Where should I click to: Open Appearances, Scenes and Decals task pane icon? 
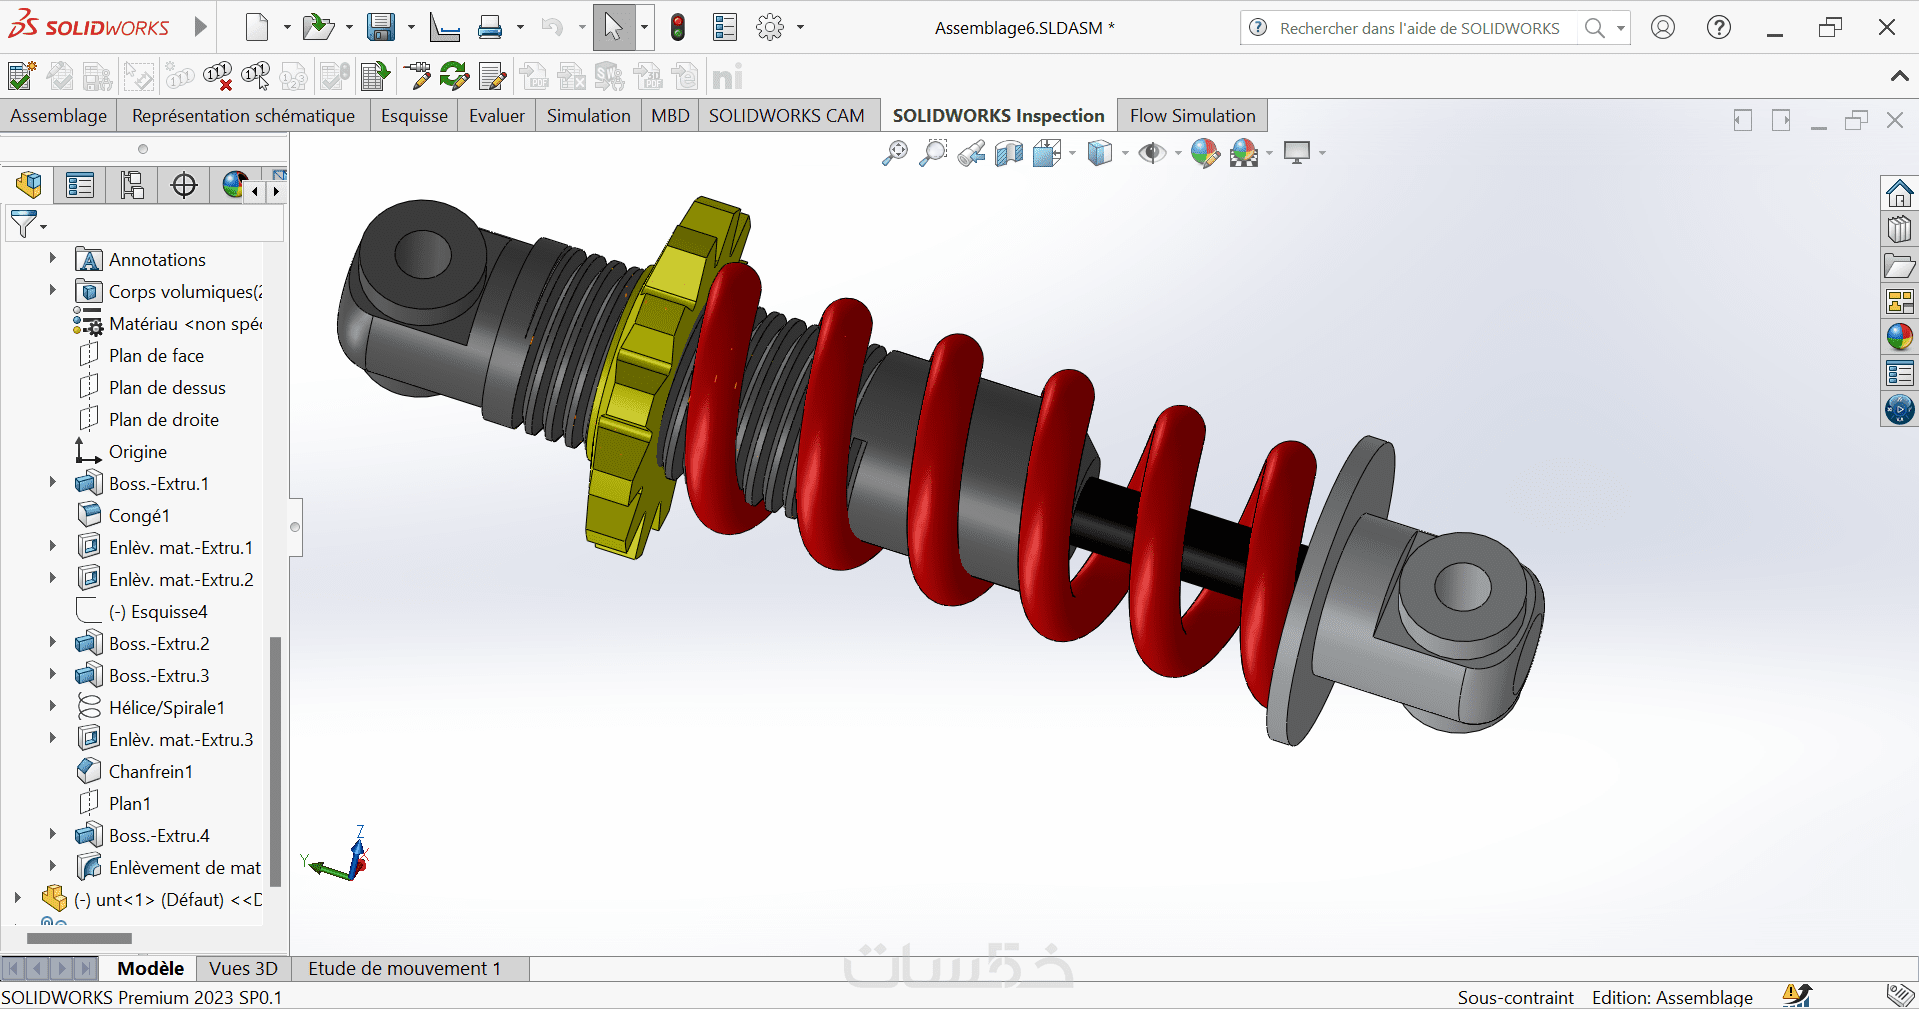(1899, 337)
